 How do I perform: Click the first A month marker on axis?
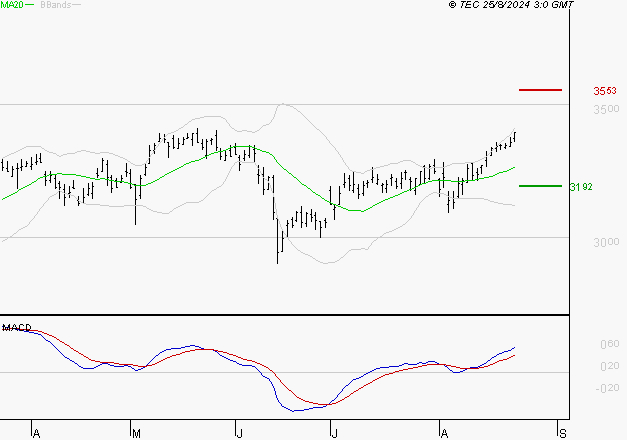(36, 434)
